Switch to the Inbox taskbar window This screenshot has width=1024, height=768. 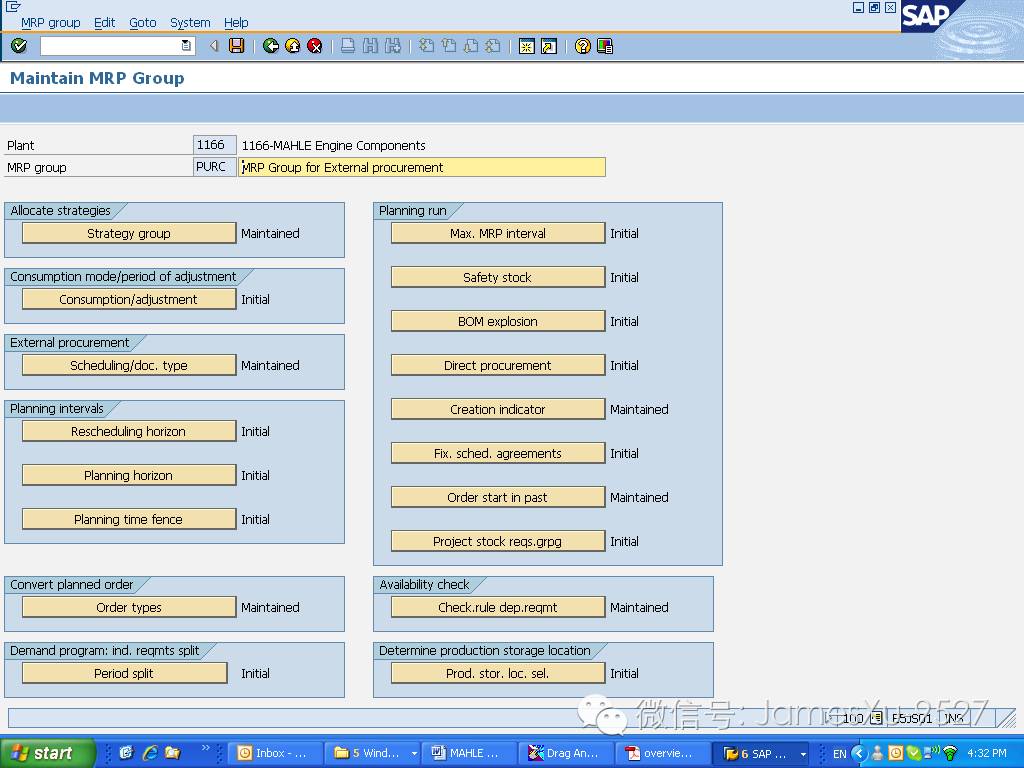tap(276, 753)
